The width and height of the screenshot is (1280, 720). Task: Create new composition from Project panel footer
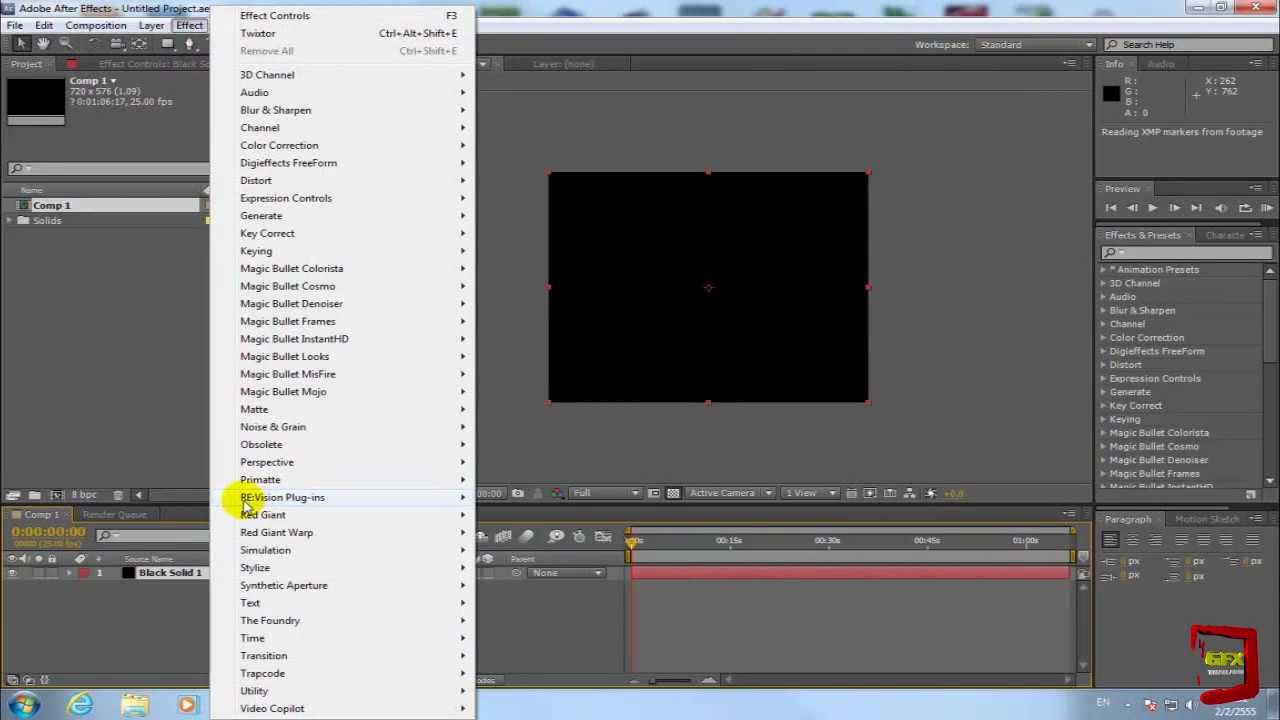point(57,495)
